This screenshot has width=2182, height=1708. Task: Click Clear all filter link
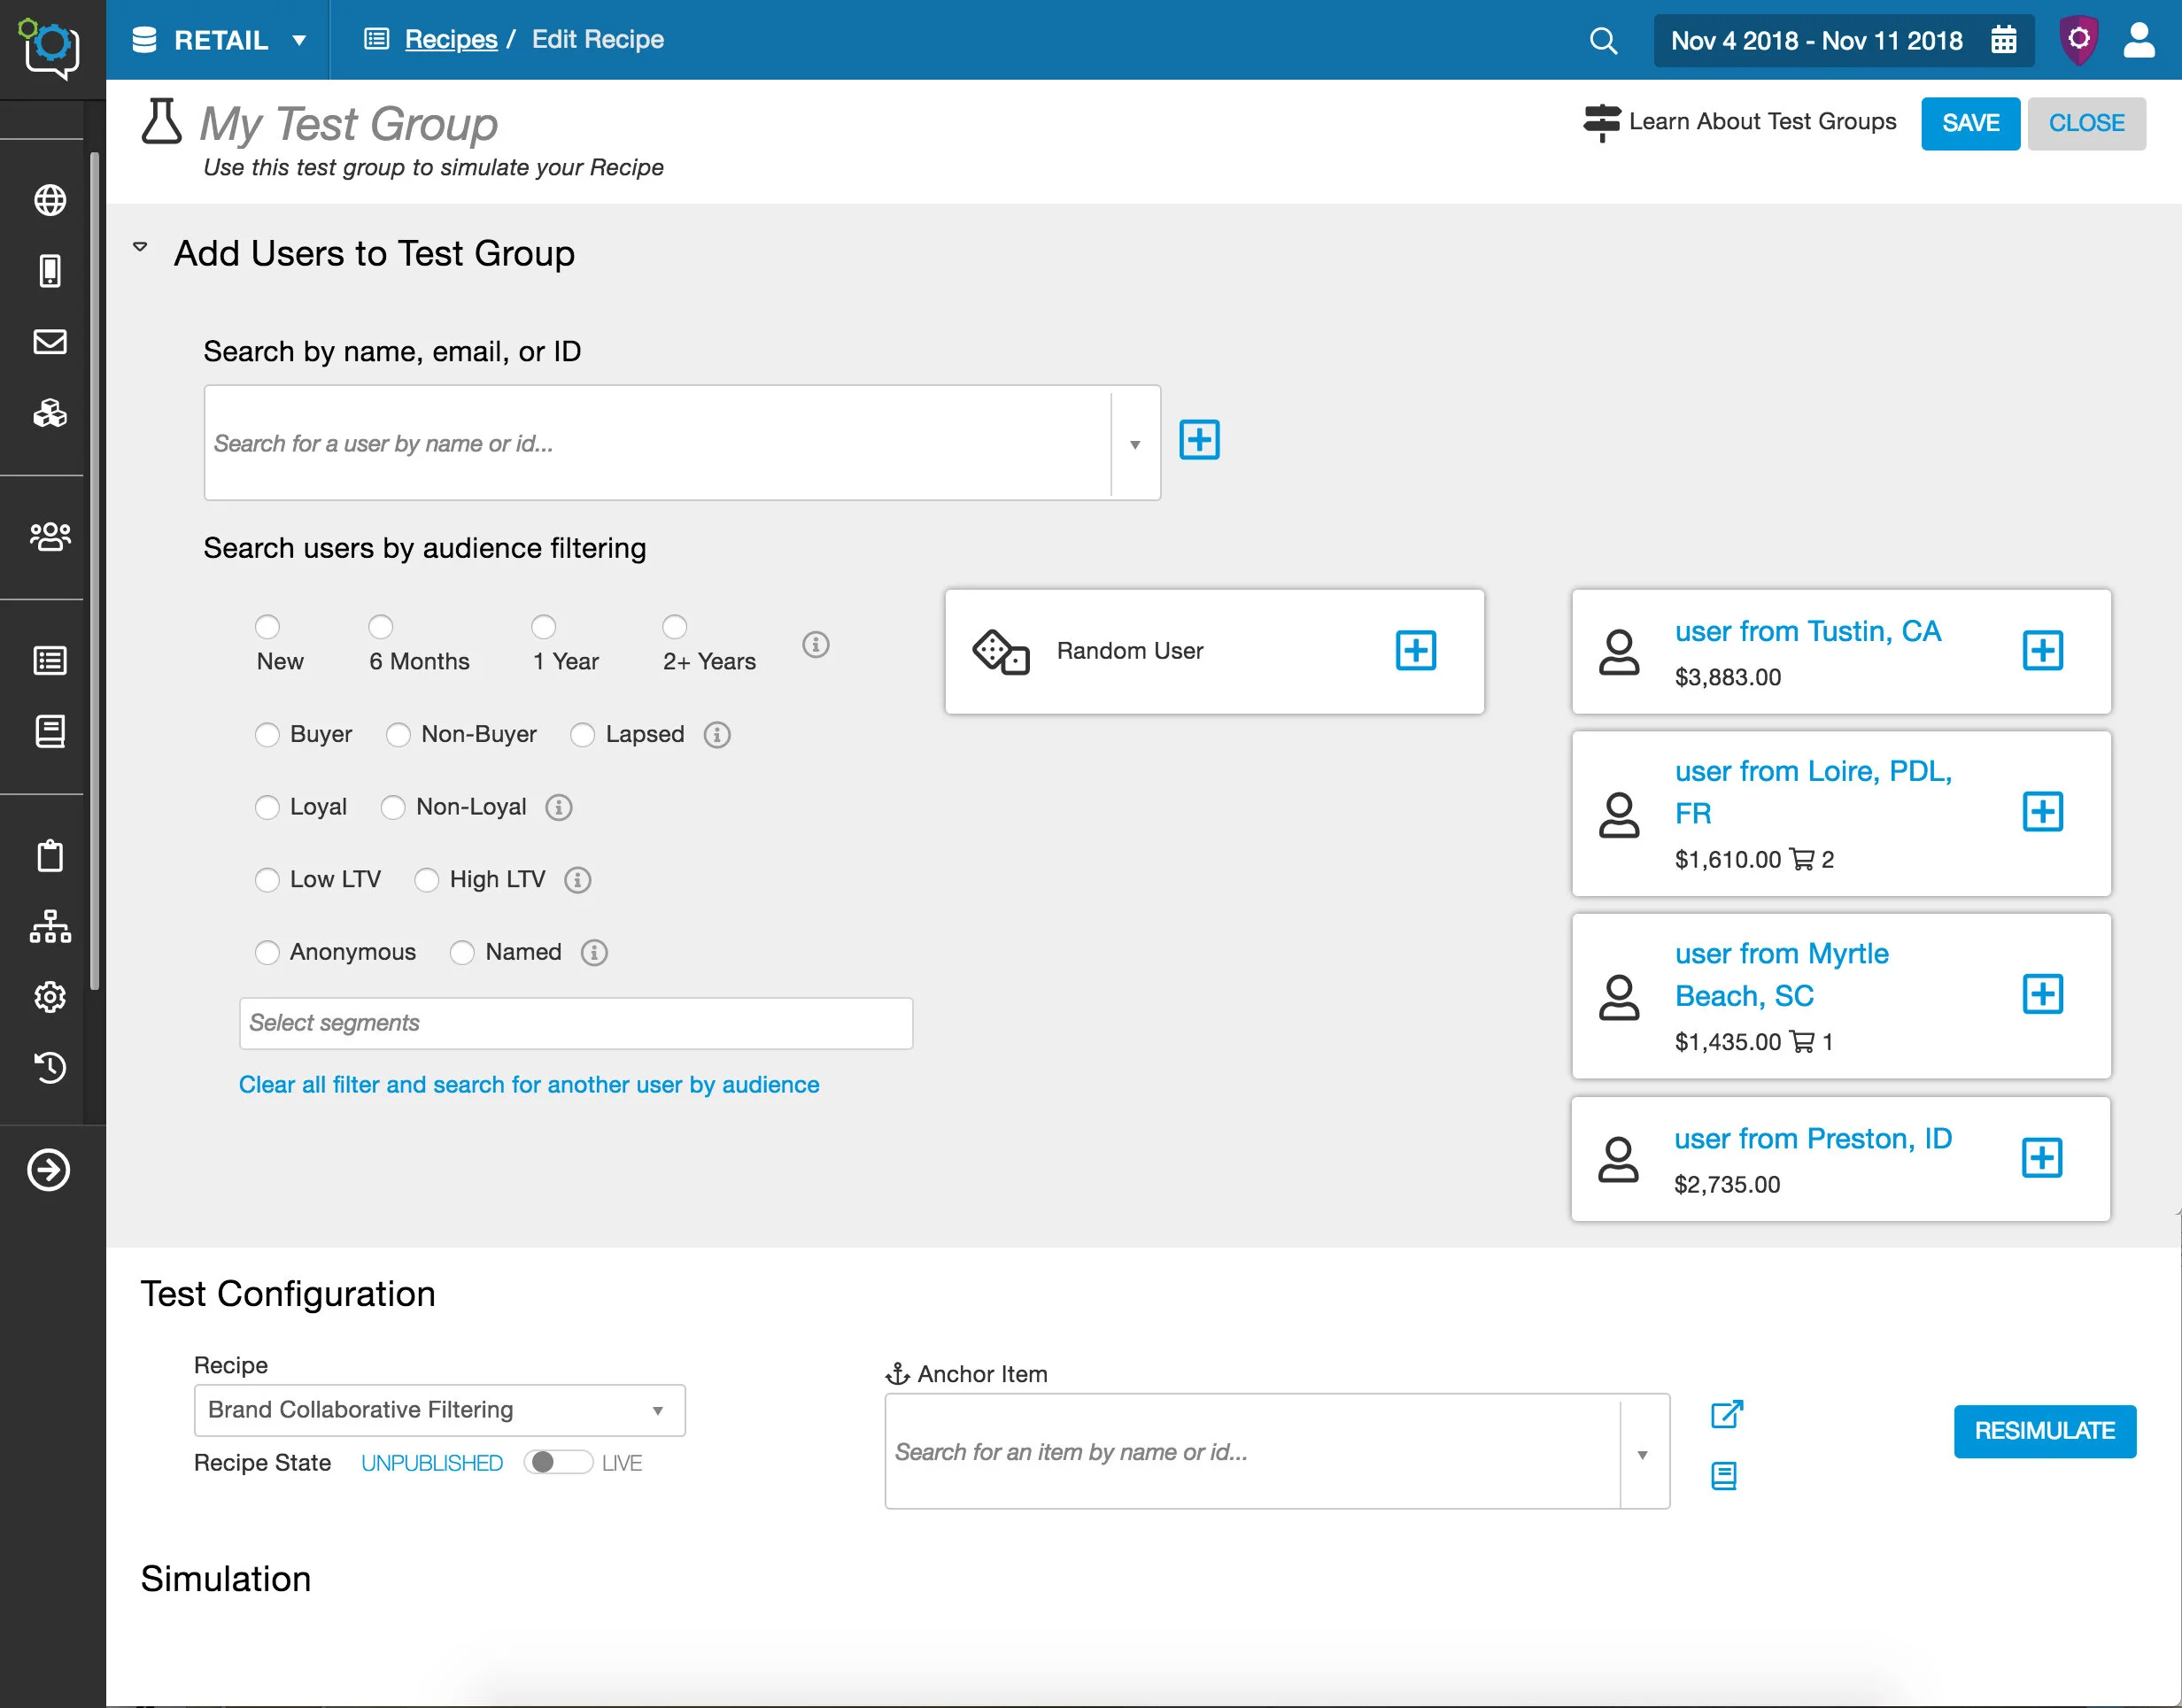click(x=528, y=1085)
